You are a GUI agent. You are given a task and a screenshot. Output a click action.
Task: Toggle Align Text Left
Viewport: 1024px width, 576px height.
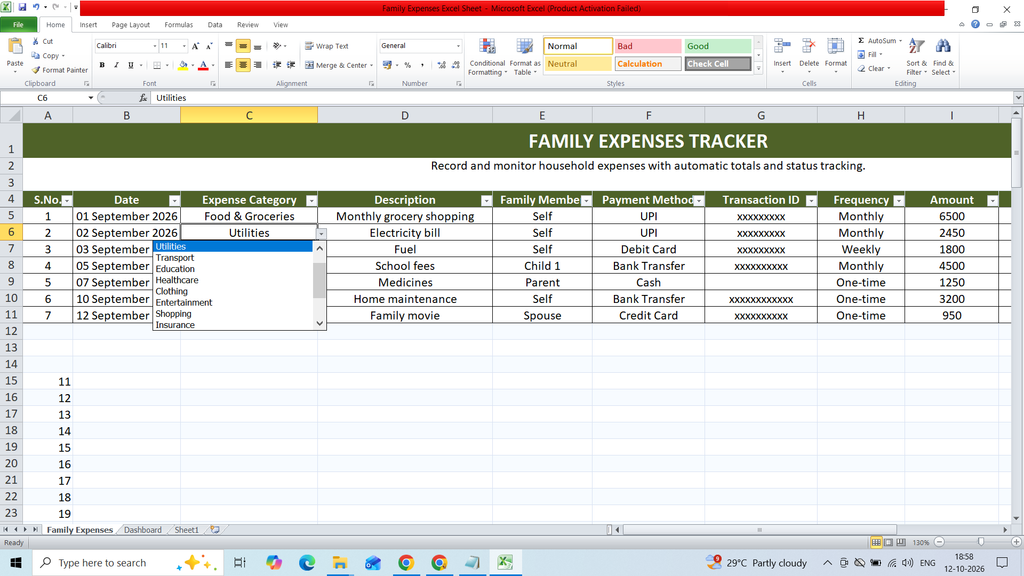(x=229, y=65)
